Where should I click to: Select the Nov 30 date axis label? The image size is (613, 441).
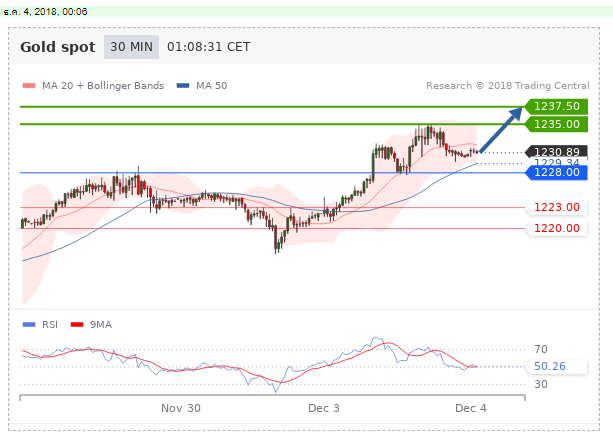pyautogui.click(x=181, y=408)
